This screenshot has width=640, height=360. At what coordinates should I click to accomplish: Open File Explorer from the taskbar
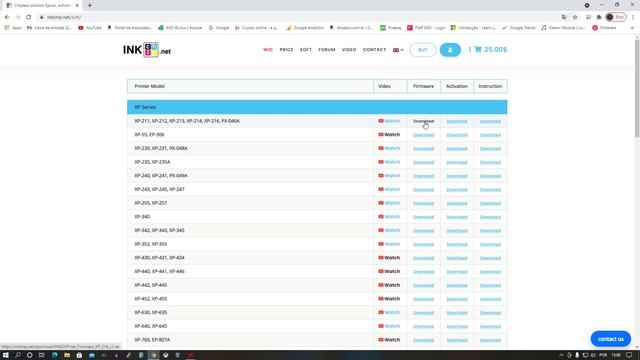[x=67, y=355]
